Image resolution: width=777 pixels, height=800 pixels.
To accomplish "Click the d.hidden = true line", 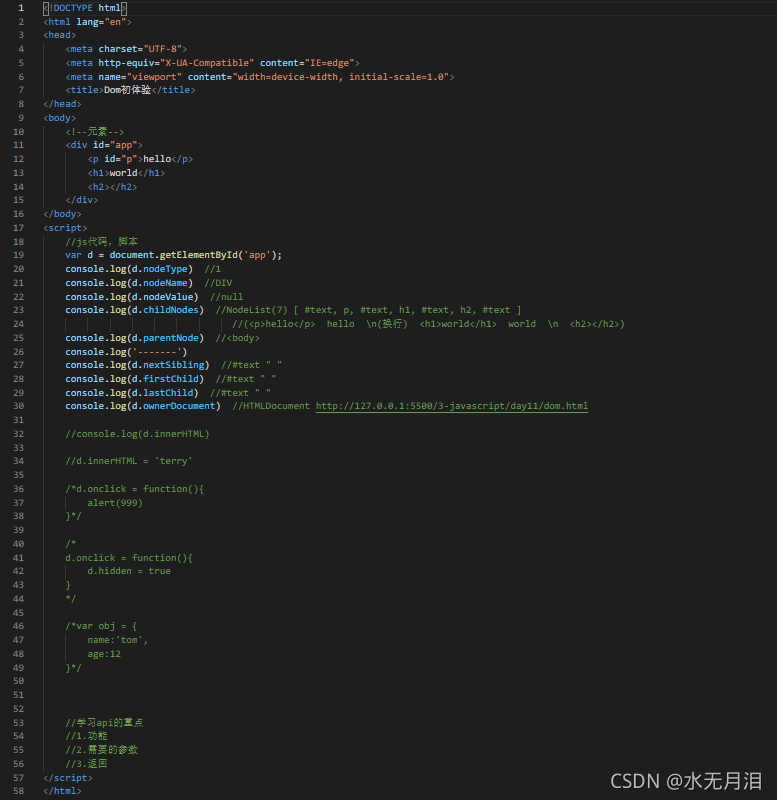I will (129, 571).
